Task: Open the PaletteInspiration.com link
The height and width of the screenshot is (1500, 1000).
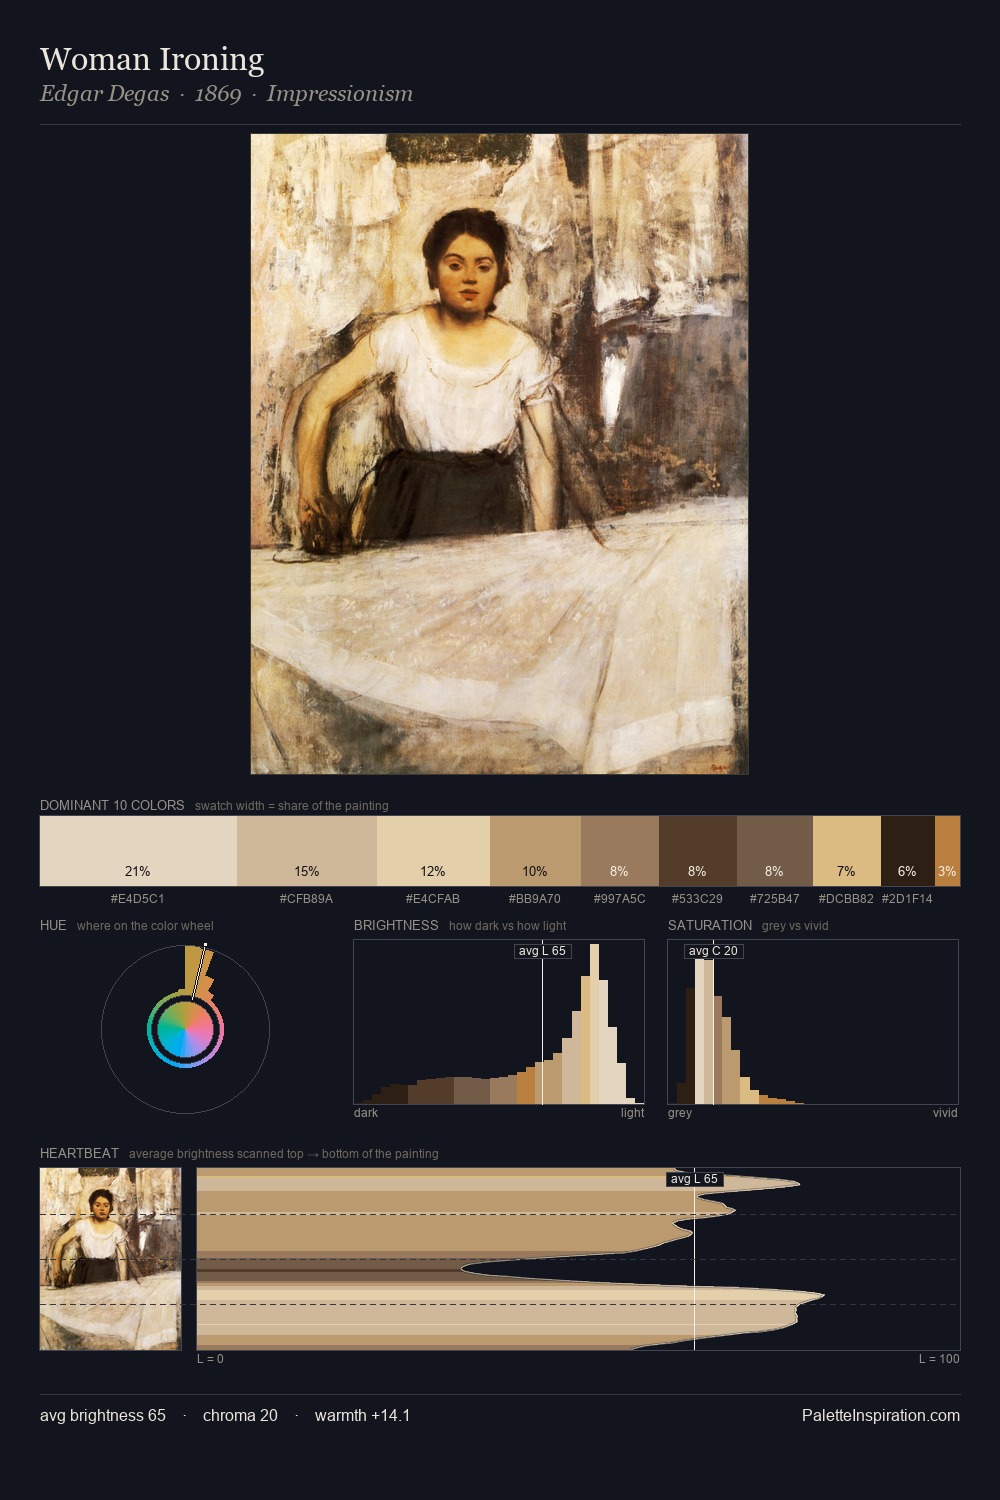Action: [881, 1415]
